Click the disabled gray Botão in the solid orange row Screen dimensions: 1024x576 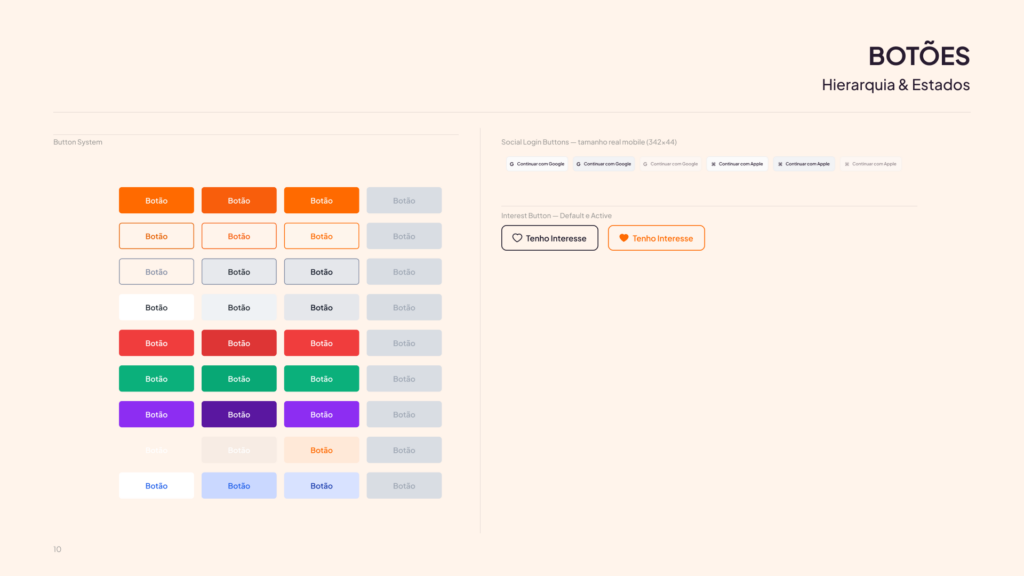(x=404, y=200)
